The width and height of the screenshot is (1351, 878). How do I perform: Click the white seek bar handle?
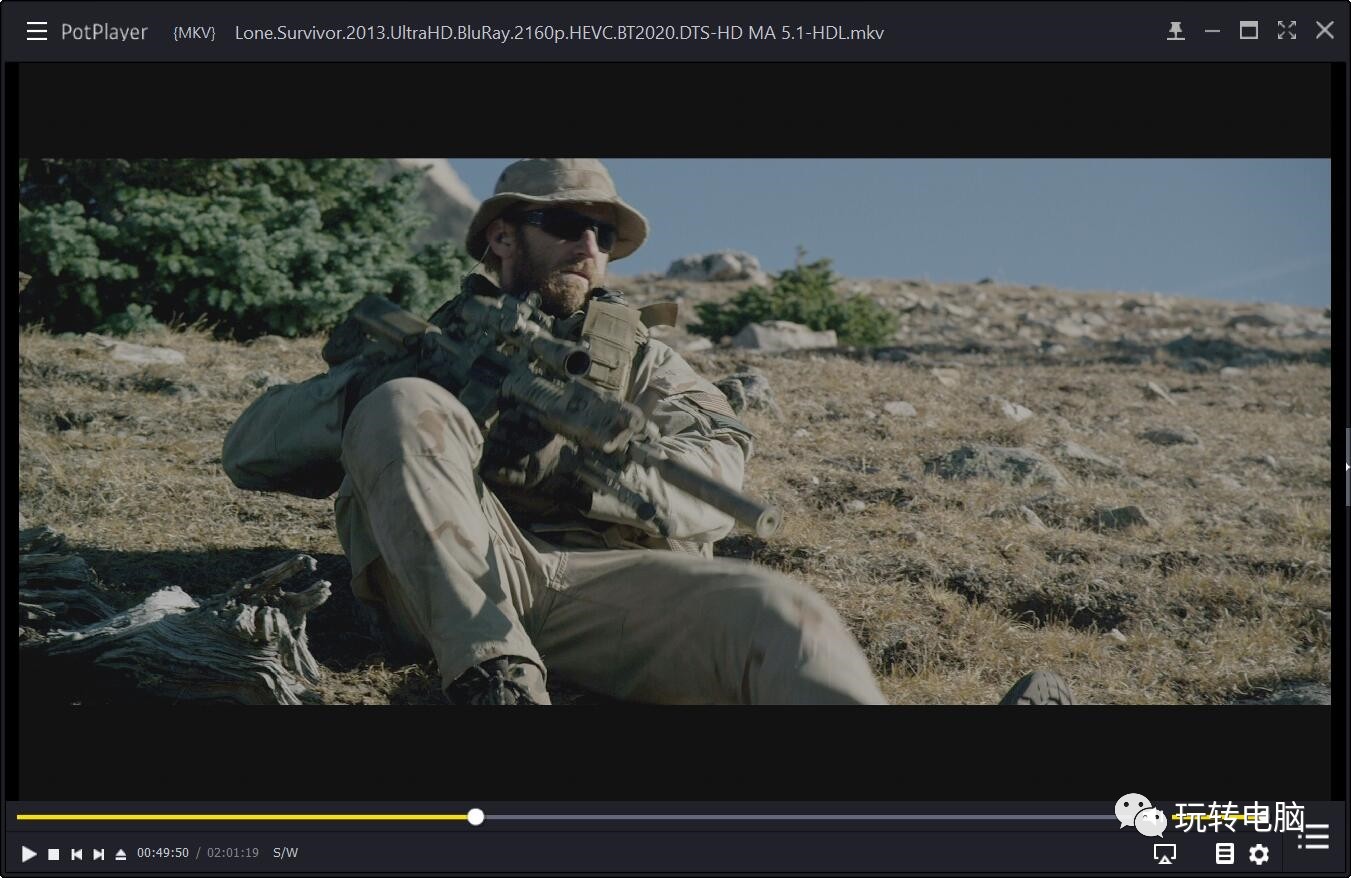pyautogui.click(x=476, y=817)
